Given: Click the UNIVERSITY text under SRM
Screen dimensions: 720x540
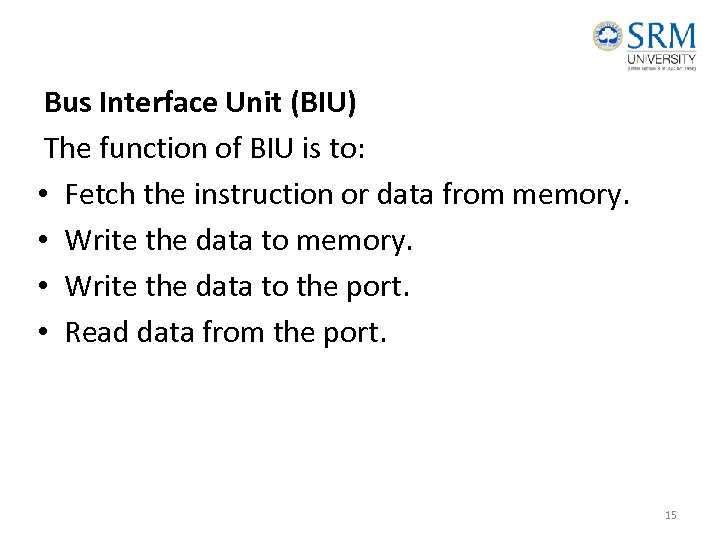Looking at the screenshot, I should coord(661,59).
